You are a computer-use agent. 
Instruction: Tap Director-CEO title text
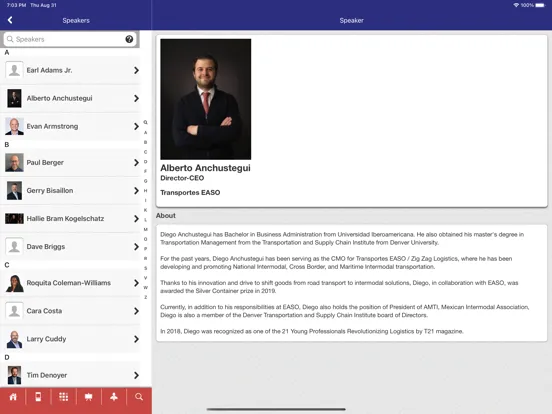pos(182,178)
